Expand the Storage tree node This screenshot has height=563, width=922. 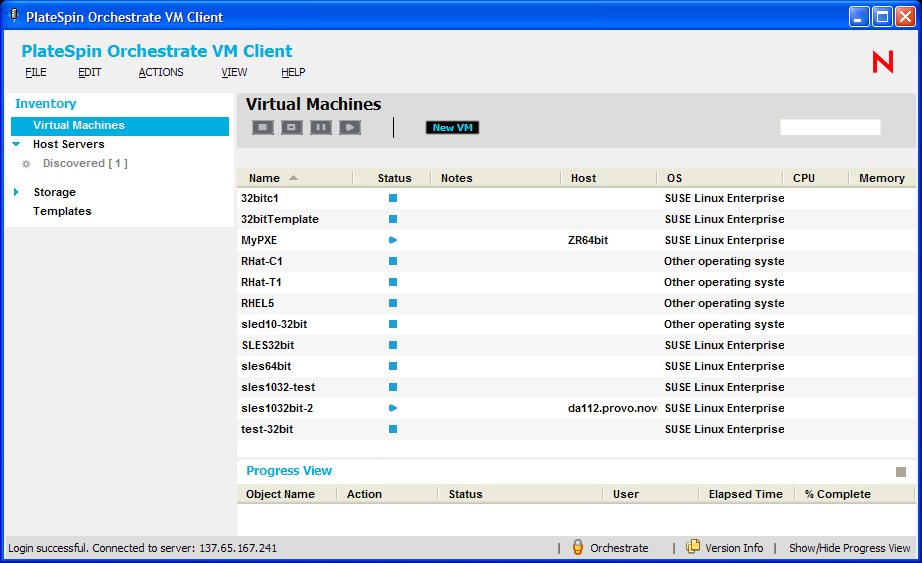17,192
